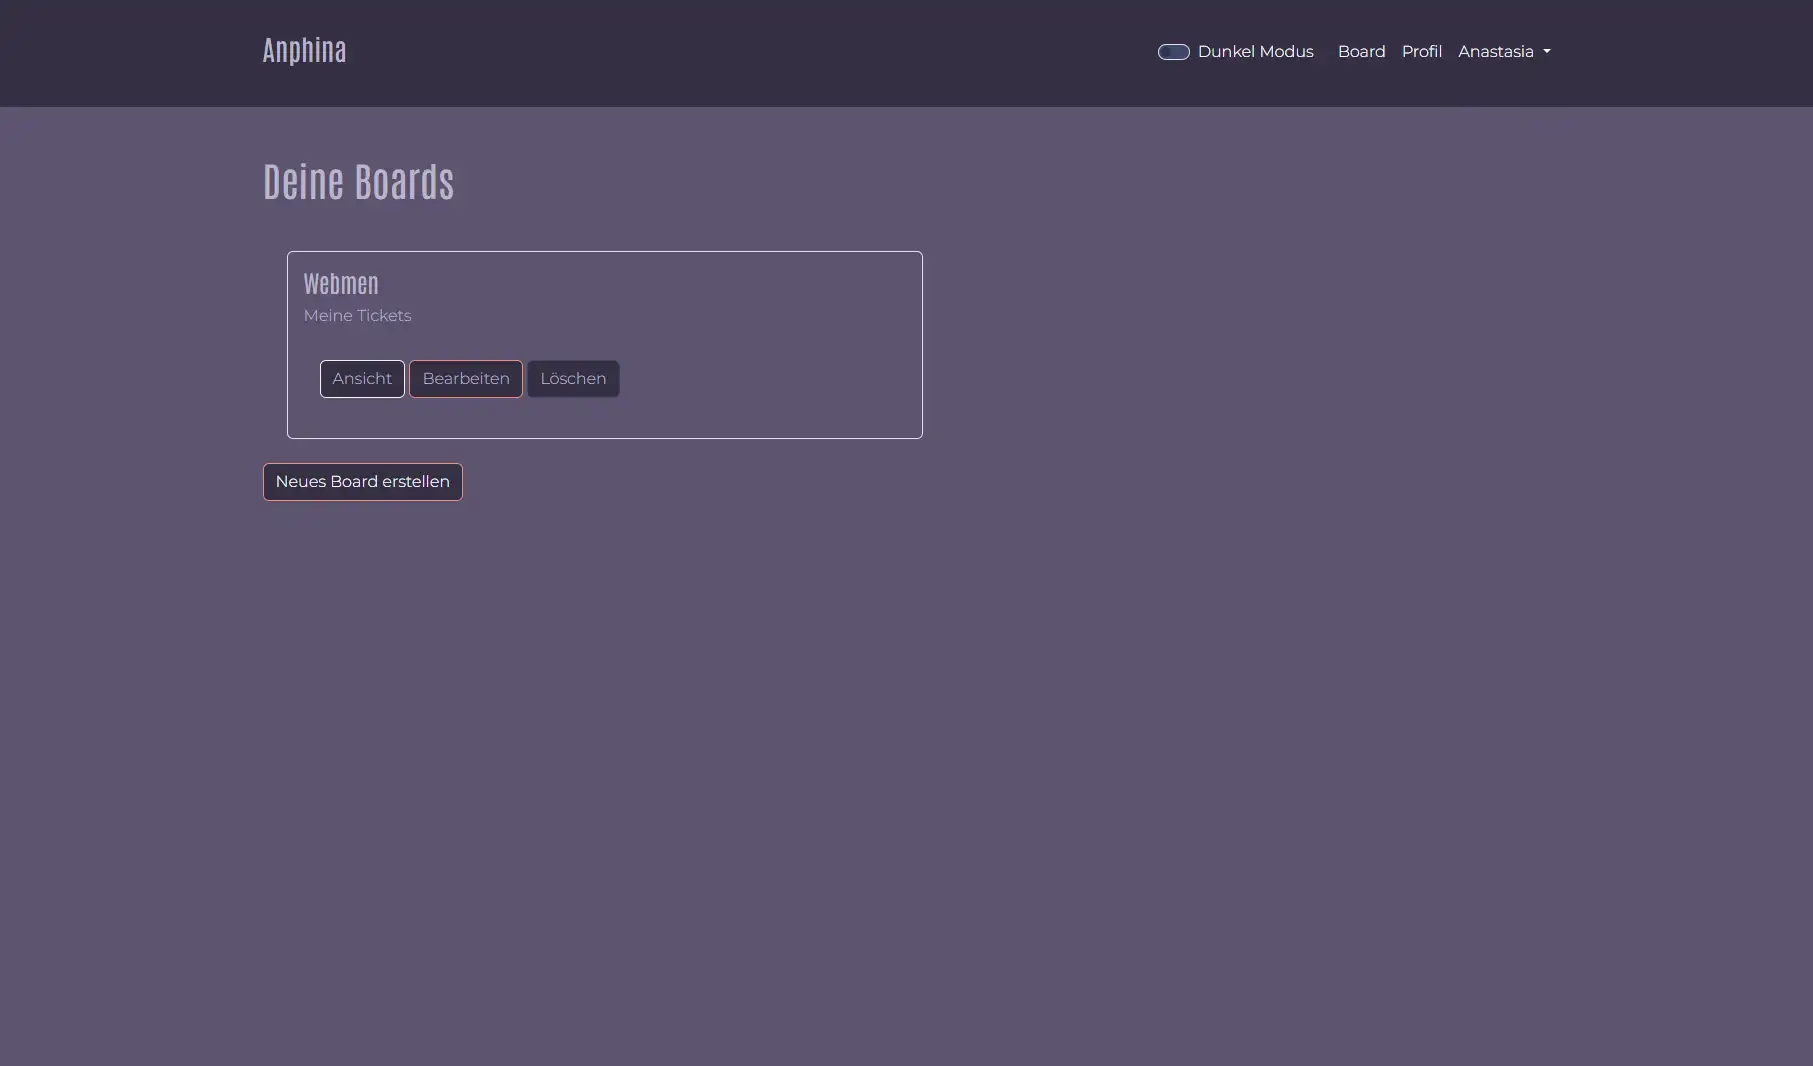
Task: Delete Webmen board with Löschen
Action: click(573, 379)
